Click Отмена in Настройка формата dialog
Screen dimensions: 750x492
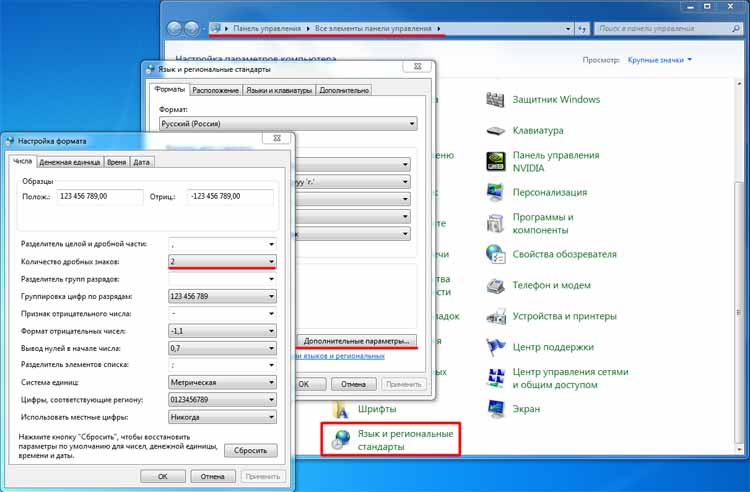pyautogui.click(x=213, y=476)
